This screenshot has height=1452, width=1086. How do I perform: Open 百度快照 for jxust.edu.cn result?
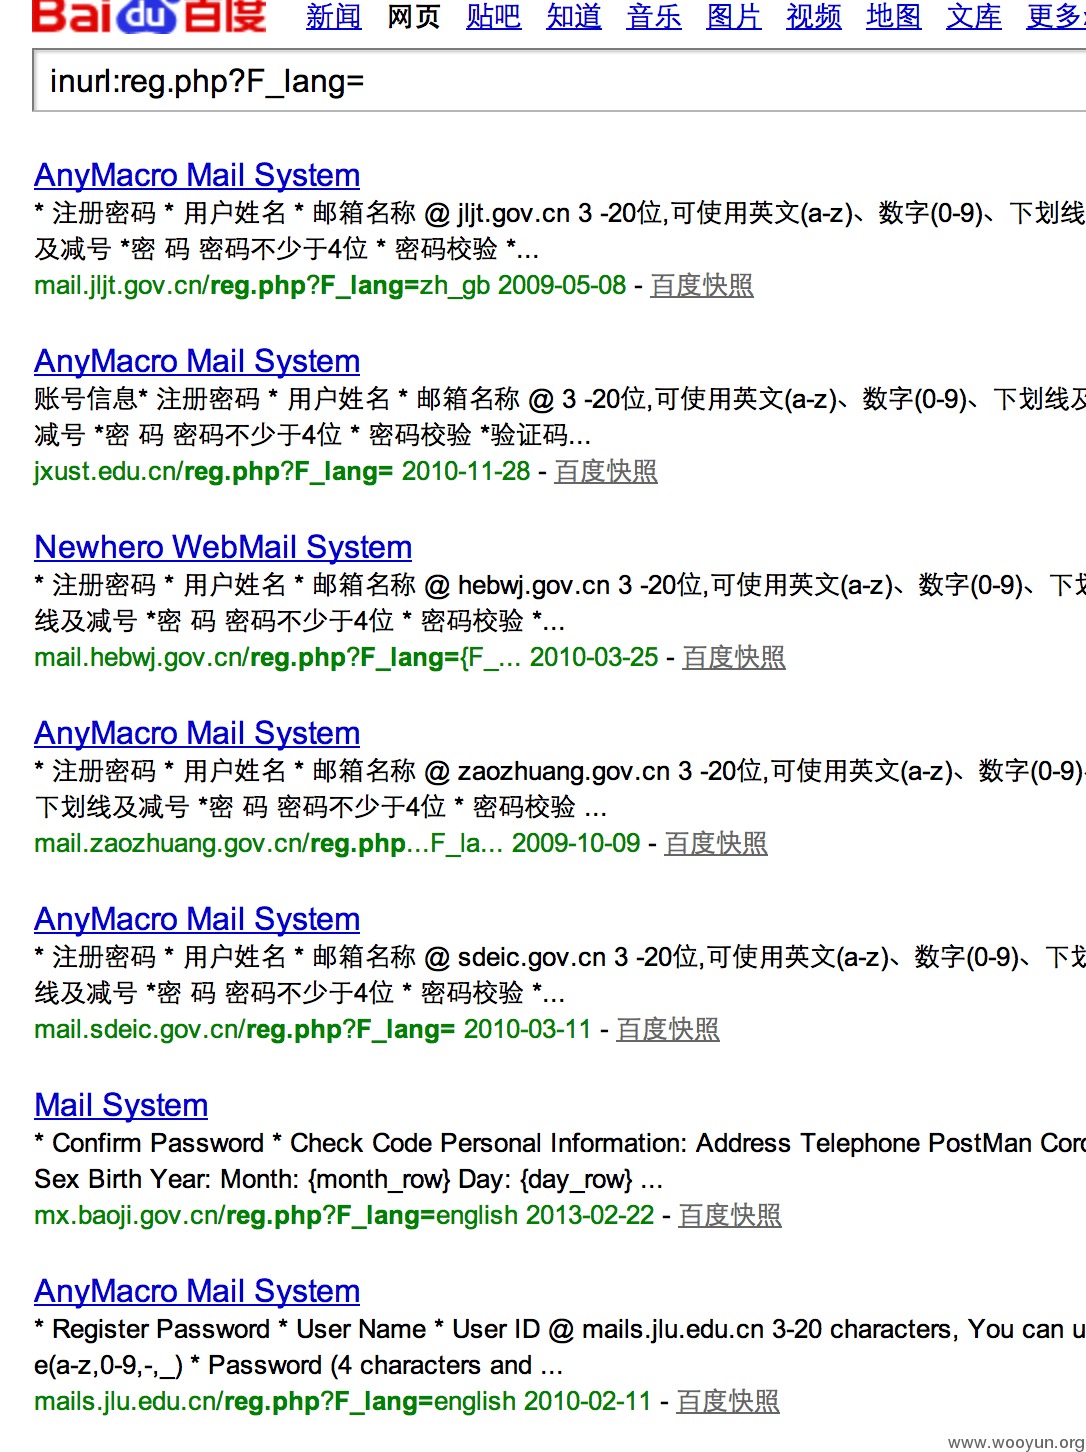coord(606,471)
